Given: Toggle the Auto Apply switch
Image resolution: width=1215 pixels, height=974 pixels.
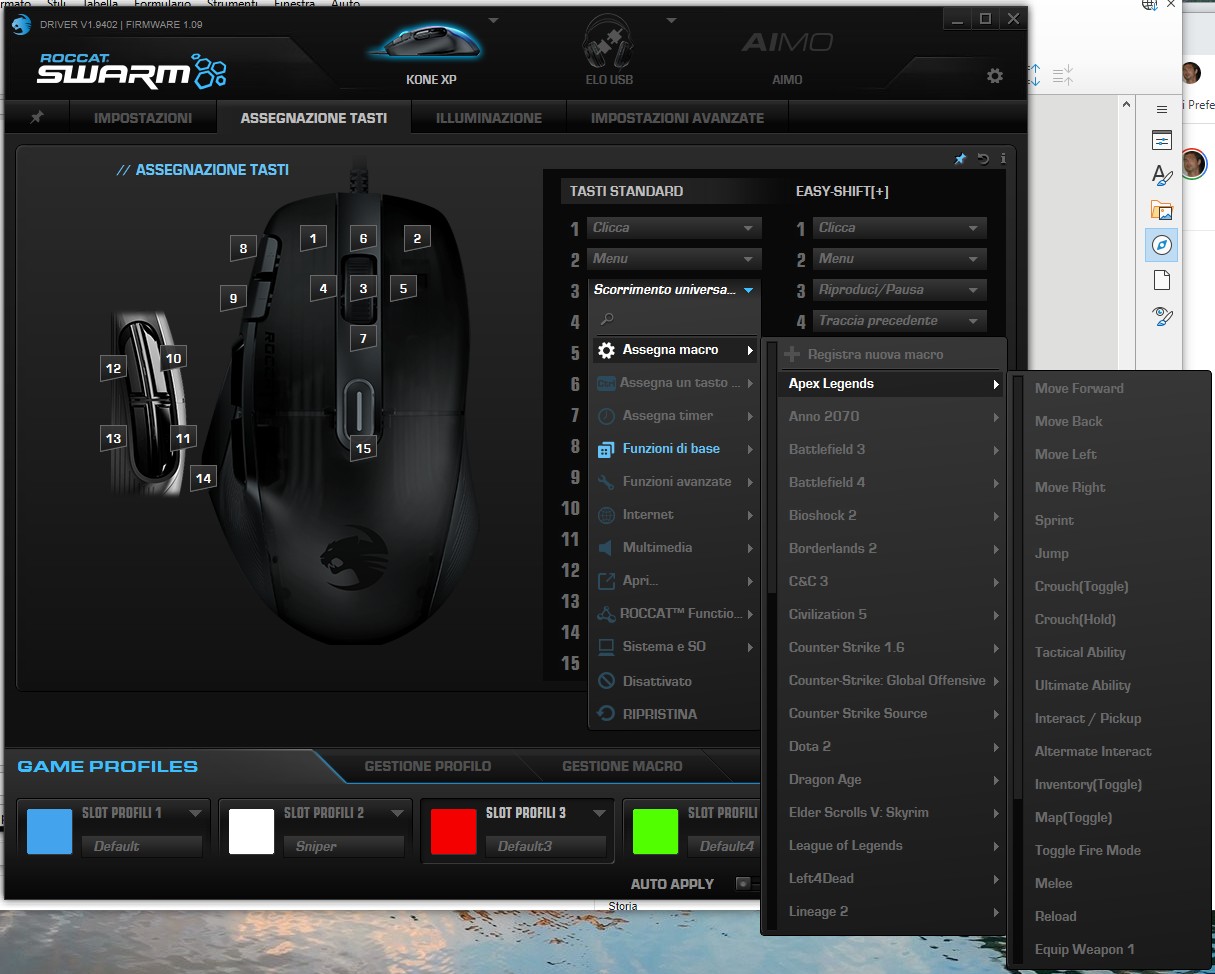Looking at the screenshot, I should 748,883.
